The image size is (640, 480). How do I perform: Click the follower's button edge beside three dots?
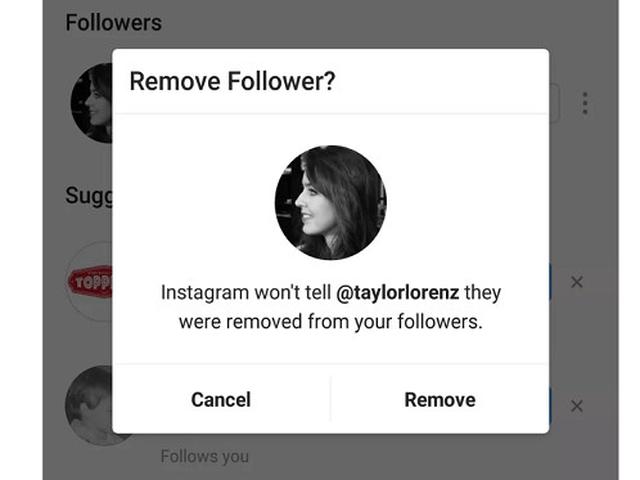553,103
